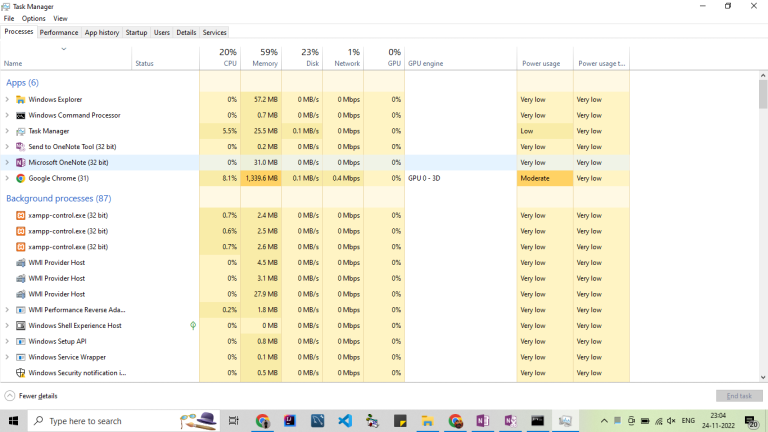Open the Options menu
768x432 pixels.
click(34, 18)
